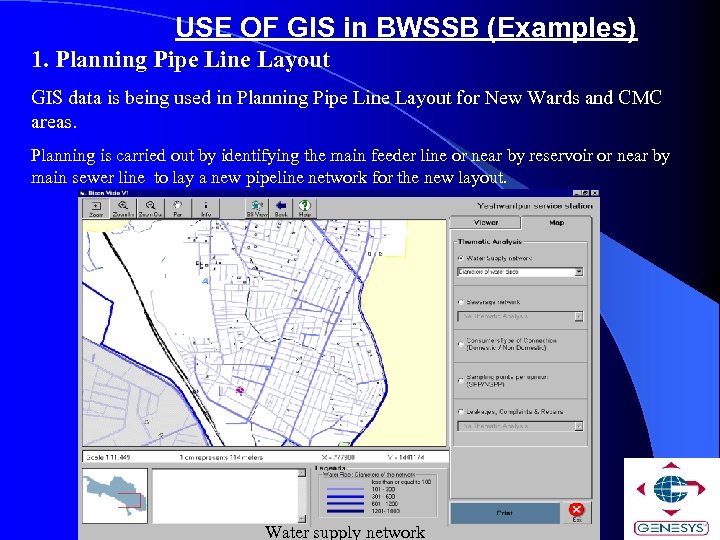Close the Bison Vista window
Screen dimensions: 720x540
point(595,193)
